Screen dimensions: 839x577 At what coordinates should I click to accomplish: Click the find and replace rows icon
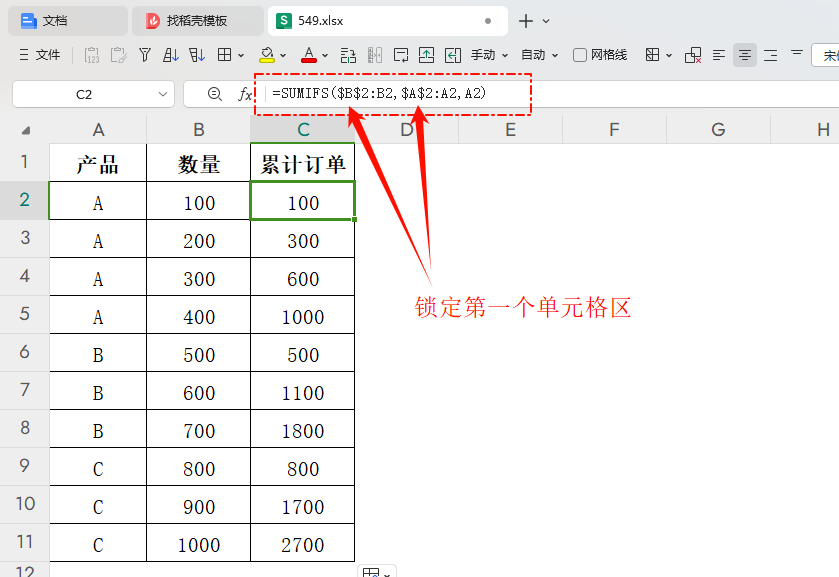348,55
